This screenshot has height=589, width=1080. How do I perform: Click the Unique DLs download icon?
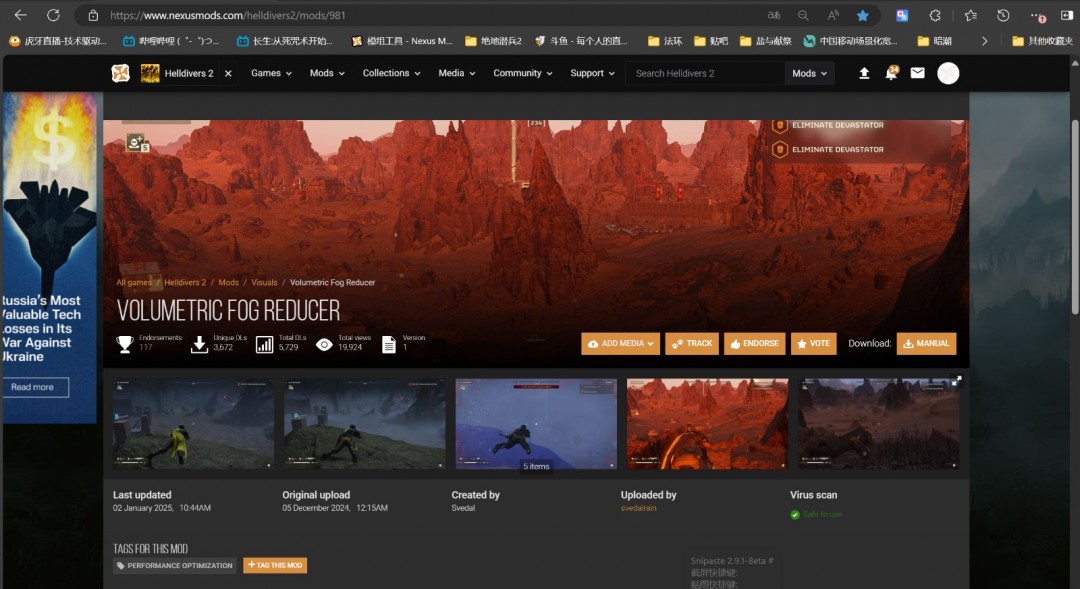(x=199, y=344)
